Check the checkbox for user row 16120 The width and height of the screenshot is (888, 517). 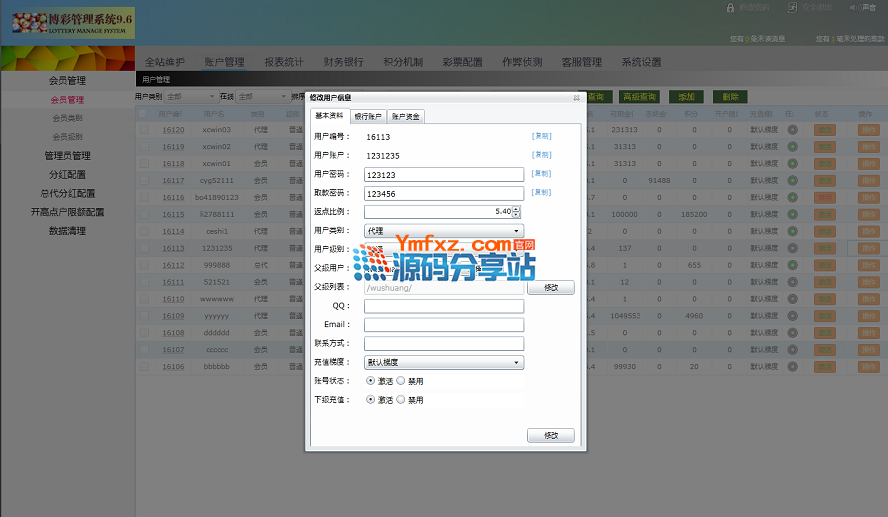pyautogui.click(x=143, y=130)
